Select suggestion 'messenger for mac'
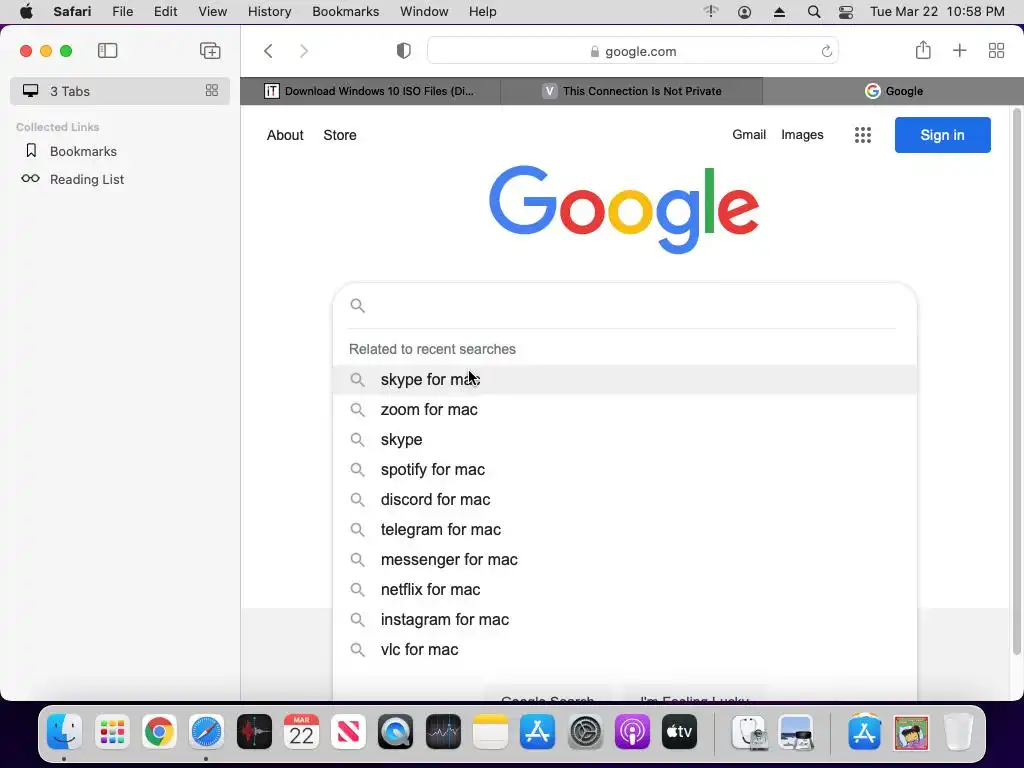The width and height of the screenshot is (1024, 768). [x=625, y=560]
